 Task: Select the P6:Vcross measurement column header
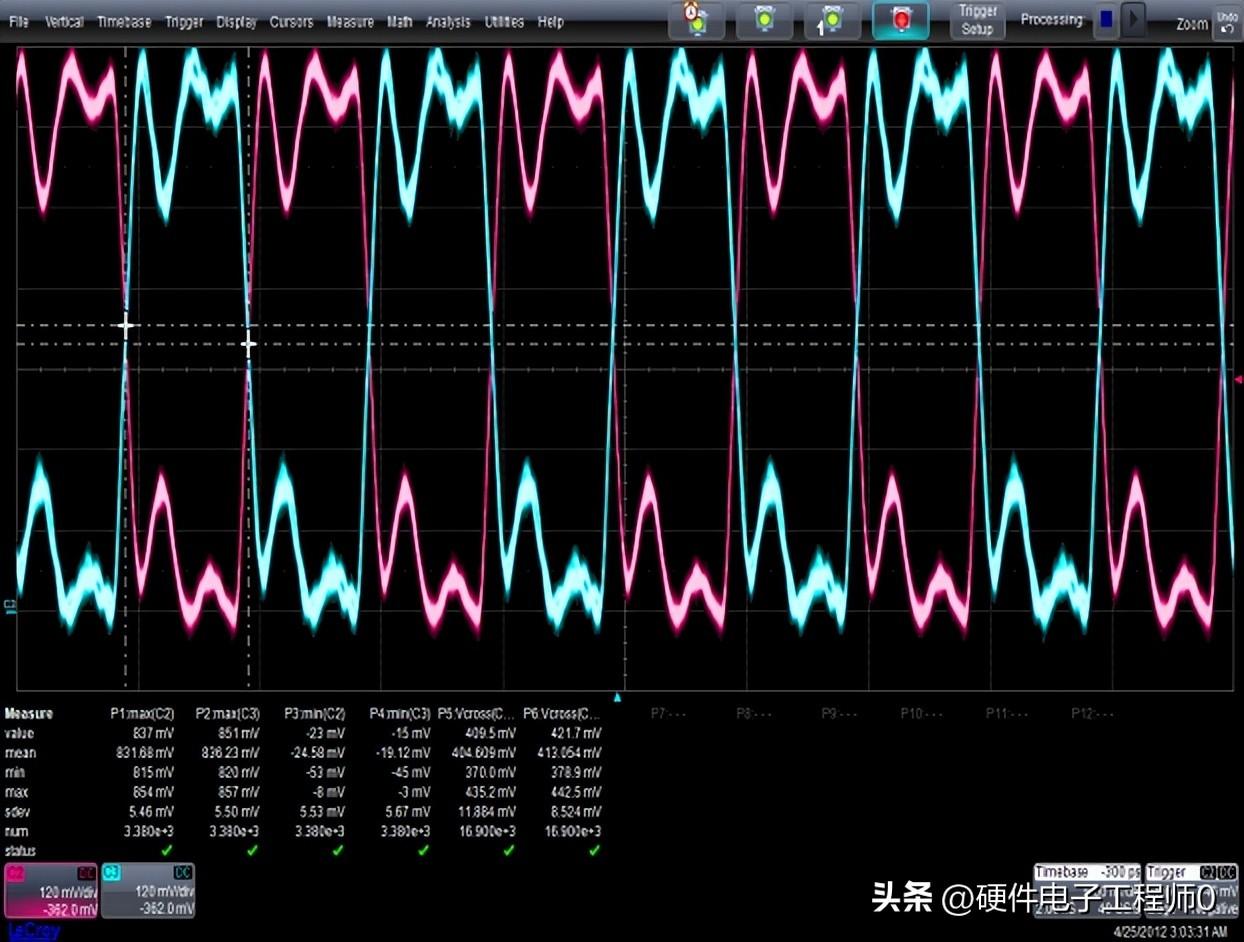coord(562,714)
